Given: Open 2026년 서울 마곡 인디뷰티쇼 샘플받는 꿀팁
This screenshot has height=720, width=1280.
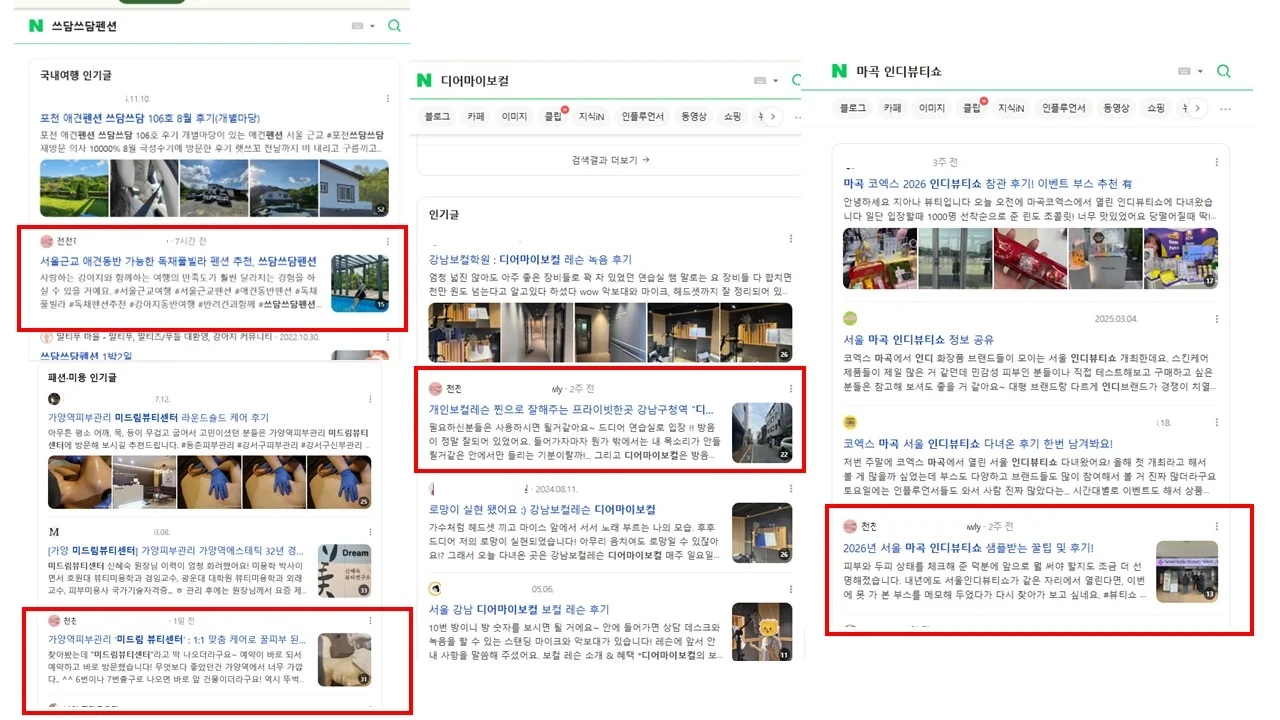Looking at the screenshot, I should click(x=968, y=548).
